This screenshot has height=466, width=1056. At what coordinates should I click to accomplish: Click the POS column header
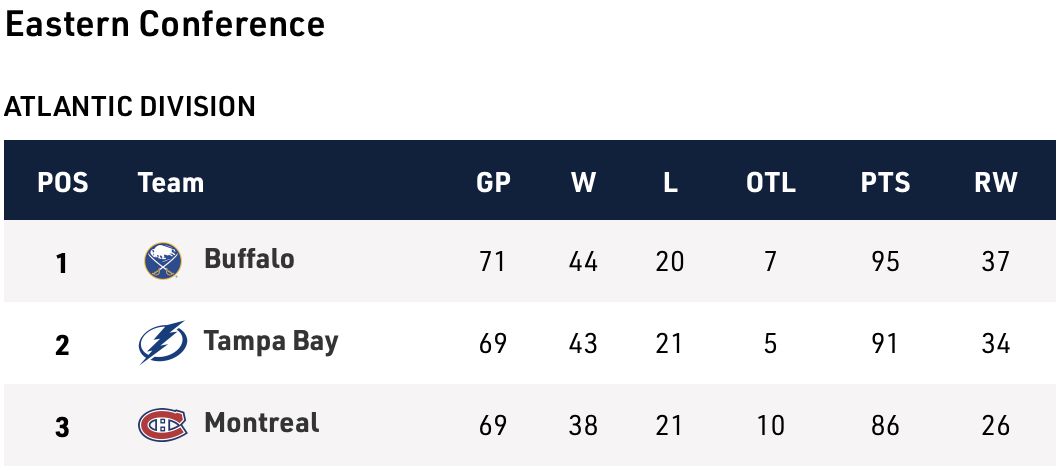62,182
